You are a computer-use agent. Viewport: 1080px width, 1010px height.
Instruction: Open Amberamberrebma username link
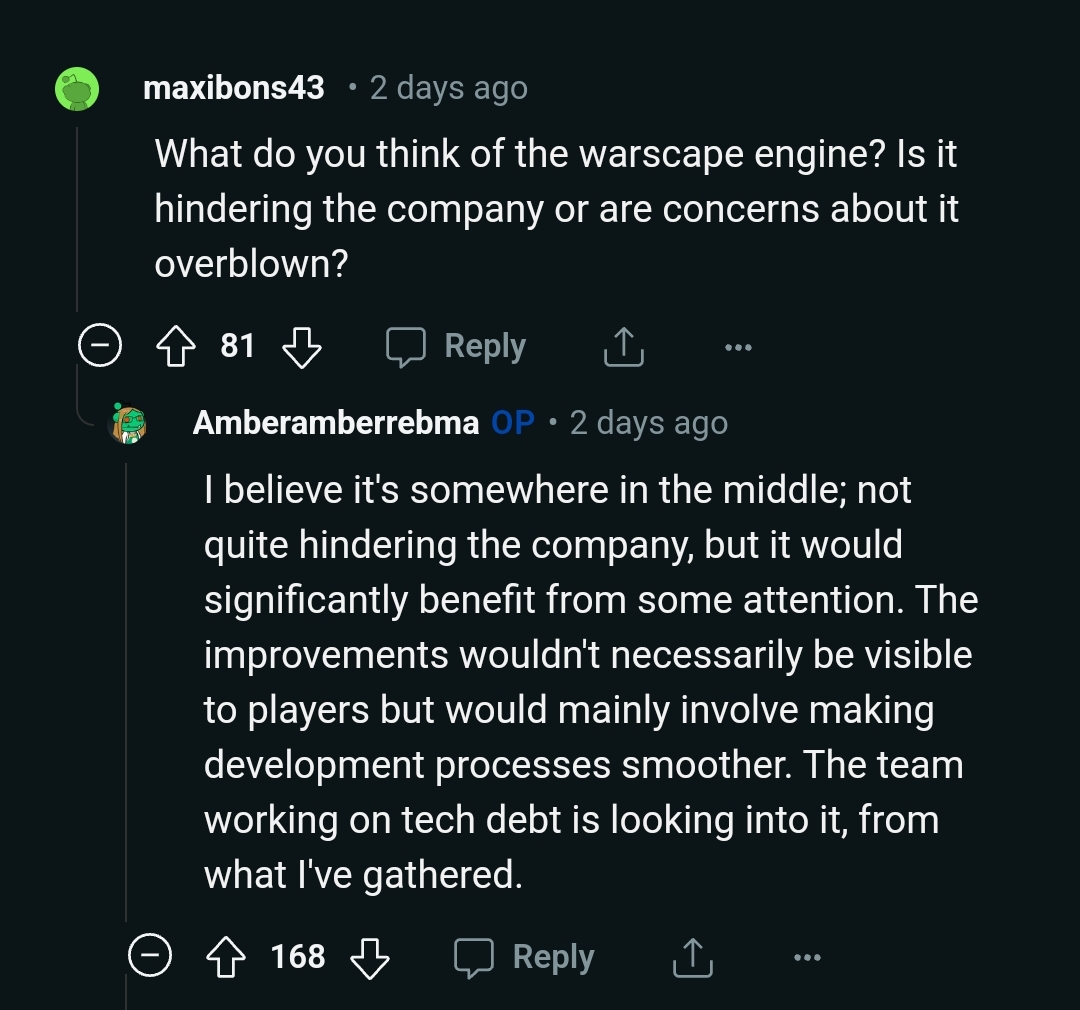(335, 422)
